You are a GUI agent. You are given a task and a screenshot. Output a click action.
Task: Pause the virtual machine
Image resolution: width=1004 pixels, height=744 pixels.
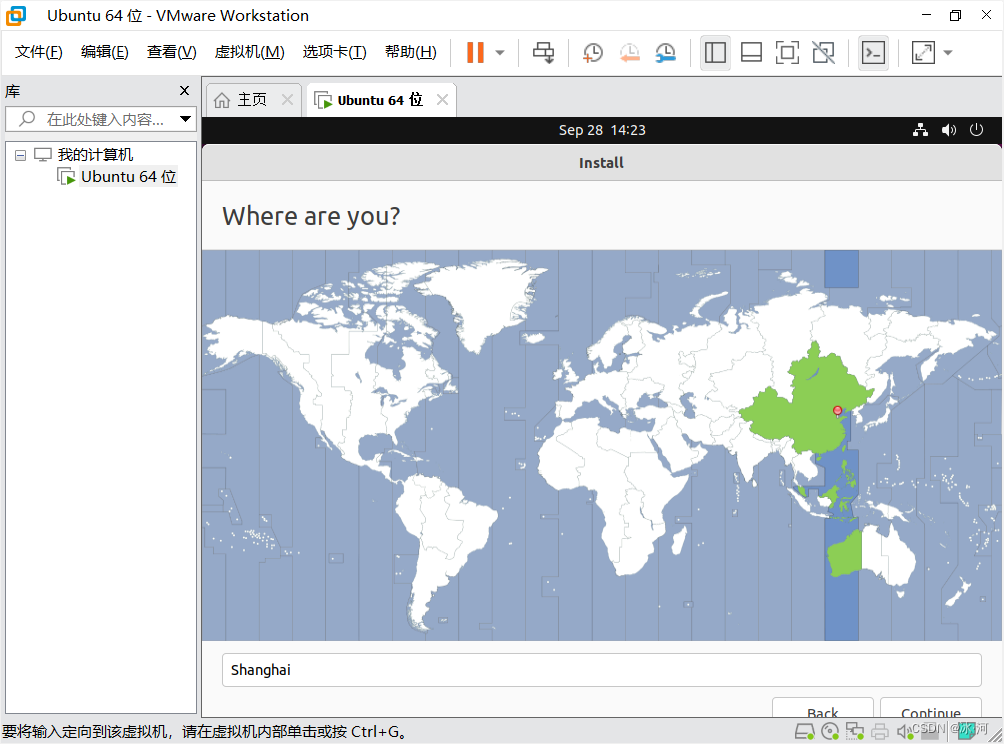click(x=475, y=53)
